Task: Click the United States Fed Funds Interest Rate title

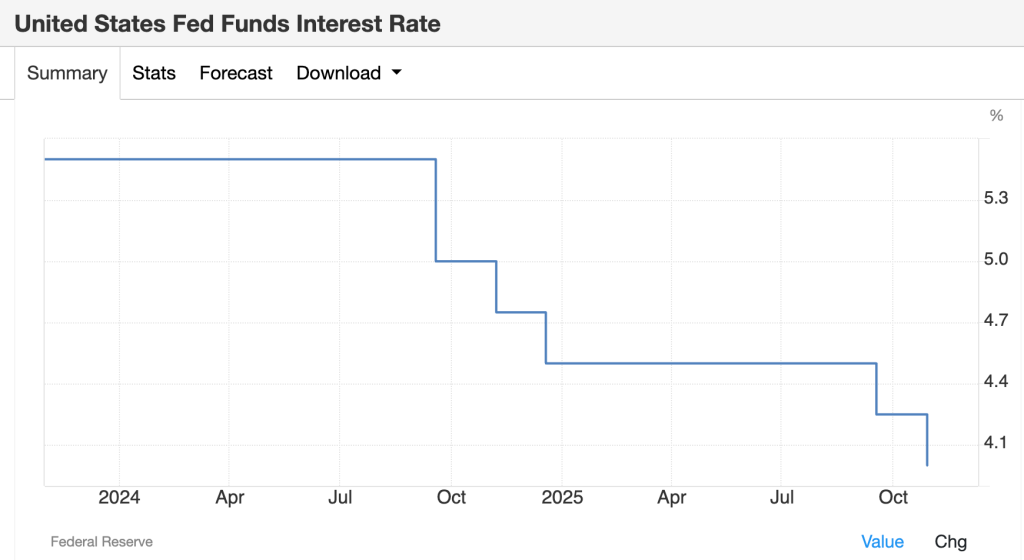Action: point(227,23)
